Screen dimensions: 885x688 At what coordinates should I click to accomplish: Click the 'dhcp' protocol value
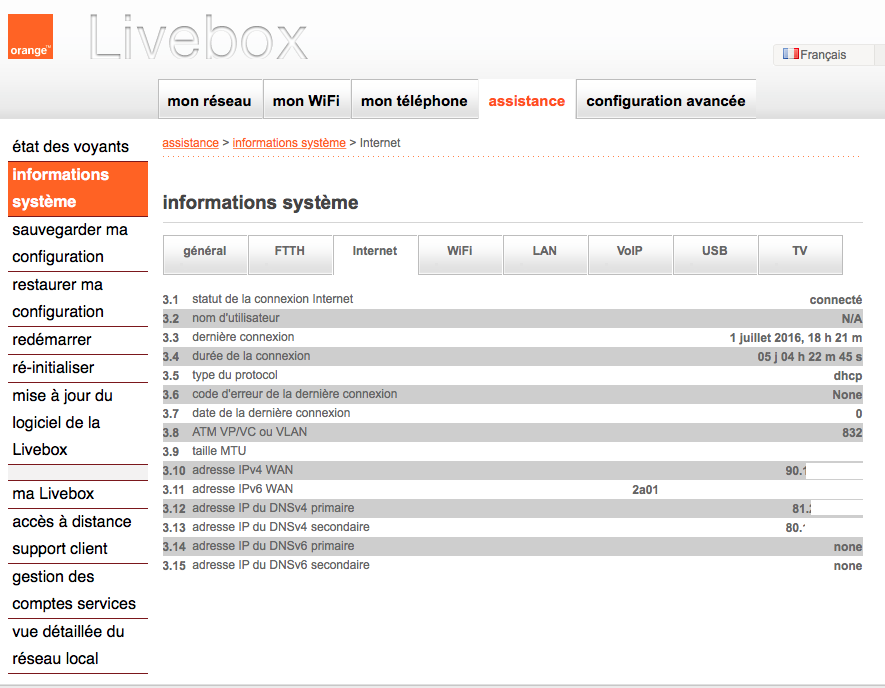(x=848, y=376)
